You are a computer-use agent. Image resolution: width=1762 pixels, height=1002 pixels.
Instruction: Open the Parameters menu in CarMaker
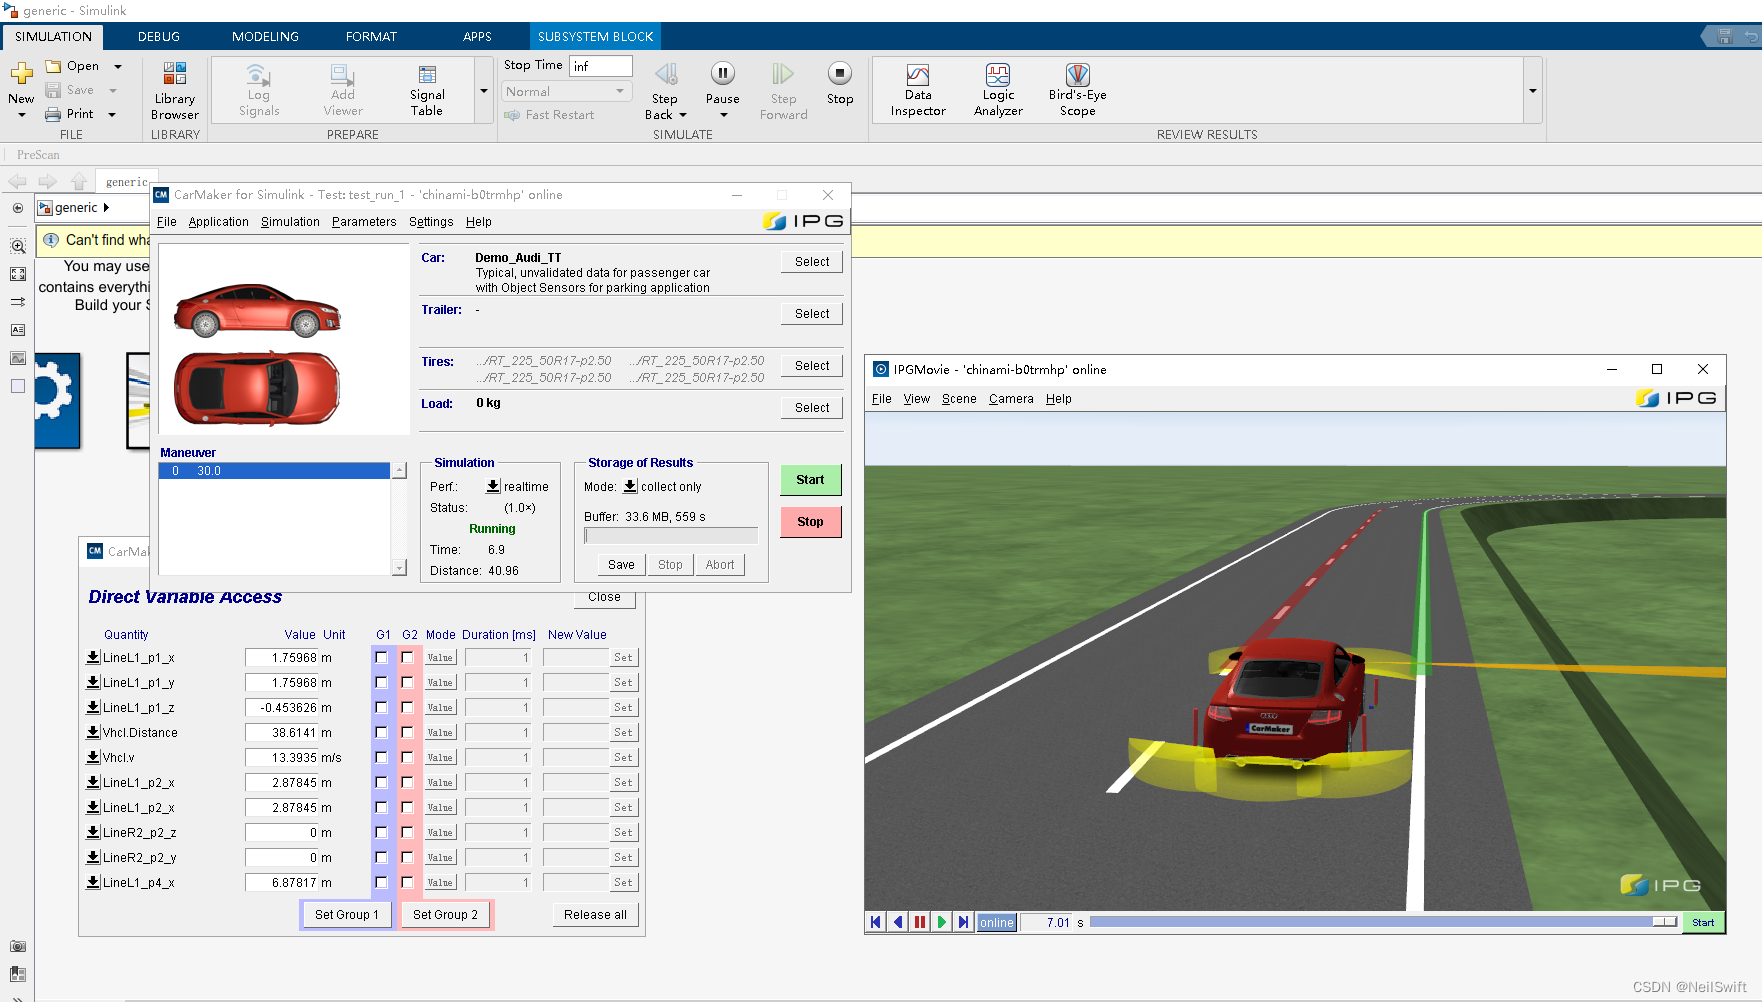pos(364,222)
